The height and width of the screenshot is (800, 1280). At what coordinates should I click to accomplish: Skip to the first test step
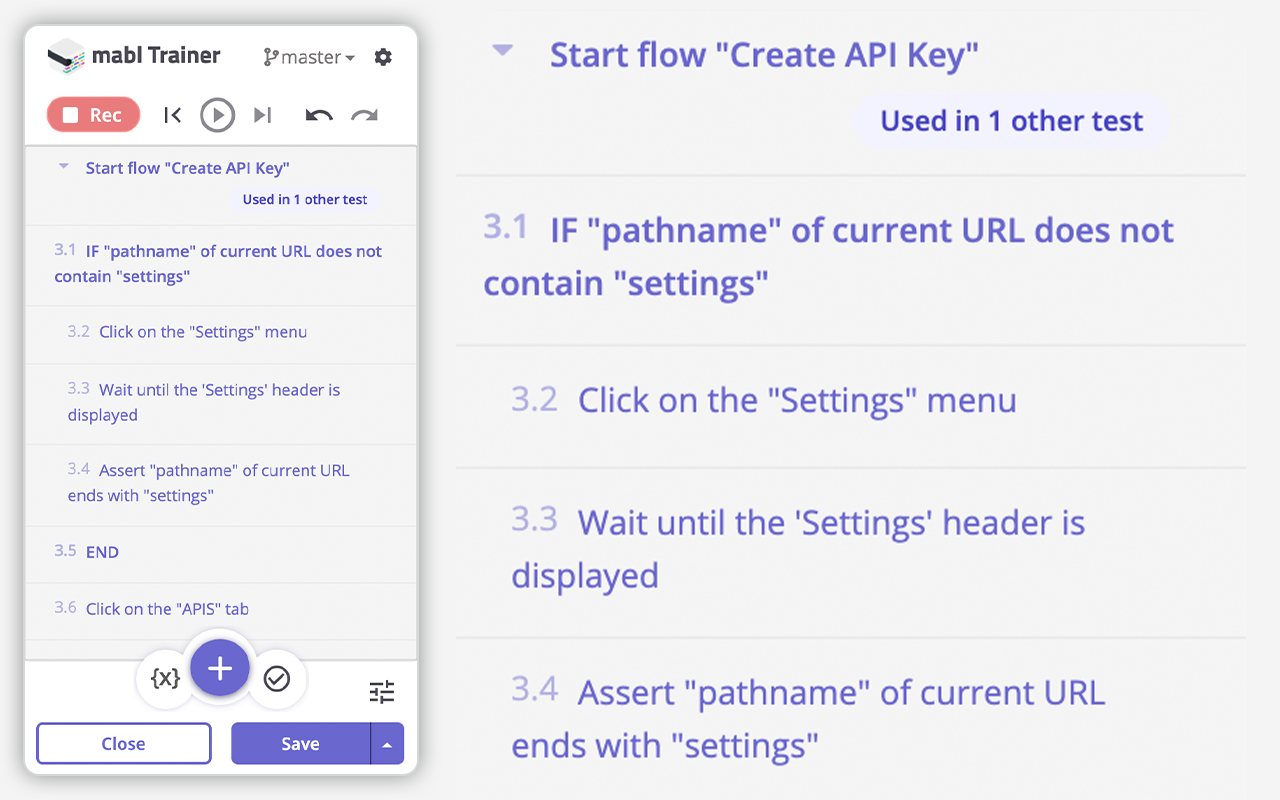172,114
